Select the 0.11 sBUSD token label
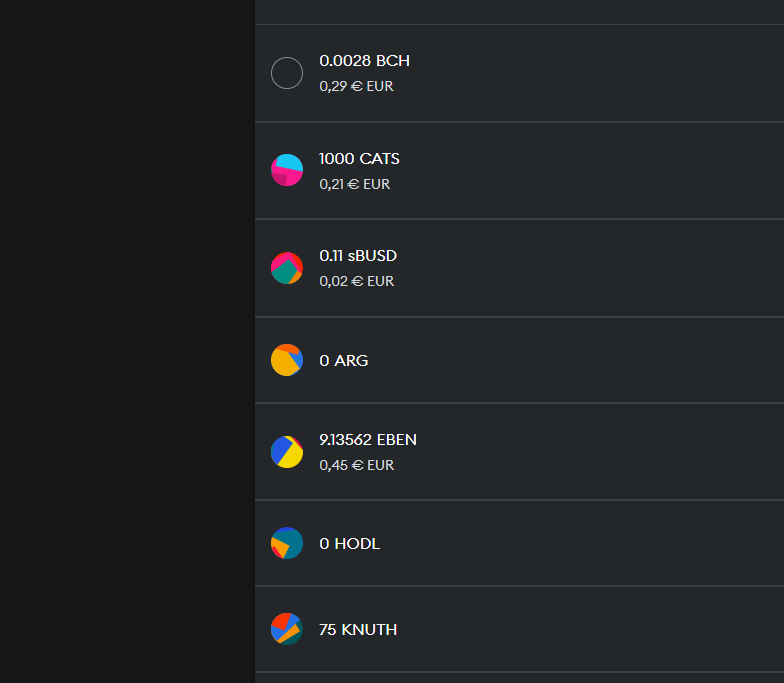This screenshot has width=784, height=683. [358, 256]
